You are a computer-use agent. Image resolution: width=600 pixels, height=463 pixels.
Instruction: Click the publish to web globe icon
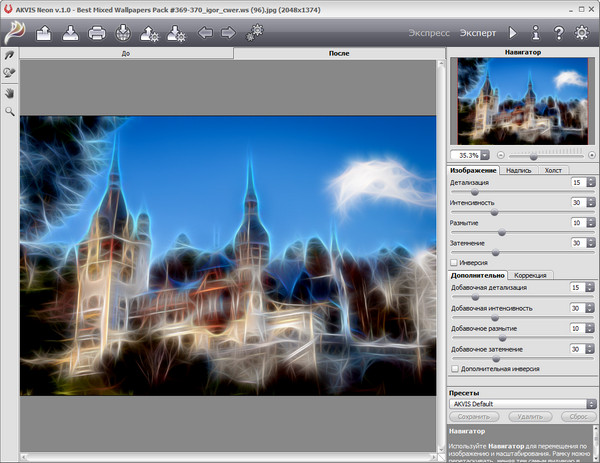coord(123,33)
